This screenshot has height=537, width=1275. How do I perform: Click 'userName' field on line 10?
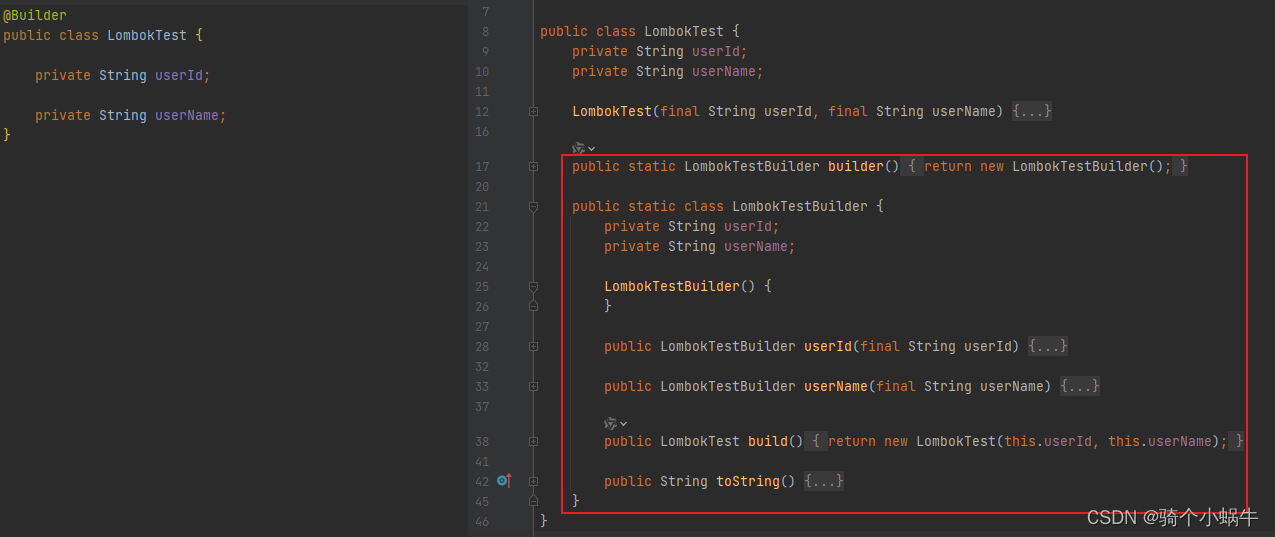click(724, 71)
